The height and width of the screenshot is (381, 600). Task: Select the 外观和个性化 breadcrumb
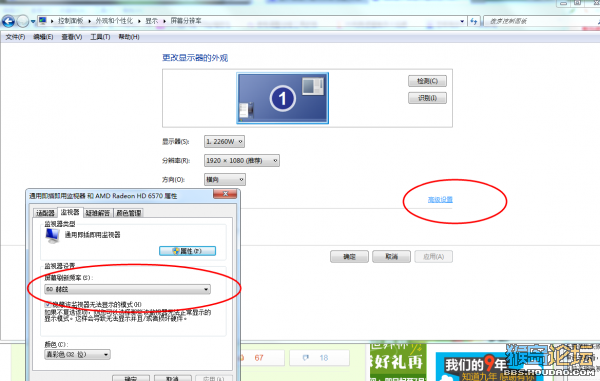pyautogui.click(x=114, y=21)
